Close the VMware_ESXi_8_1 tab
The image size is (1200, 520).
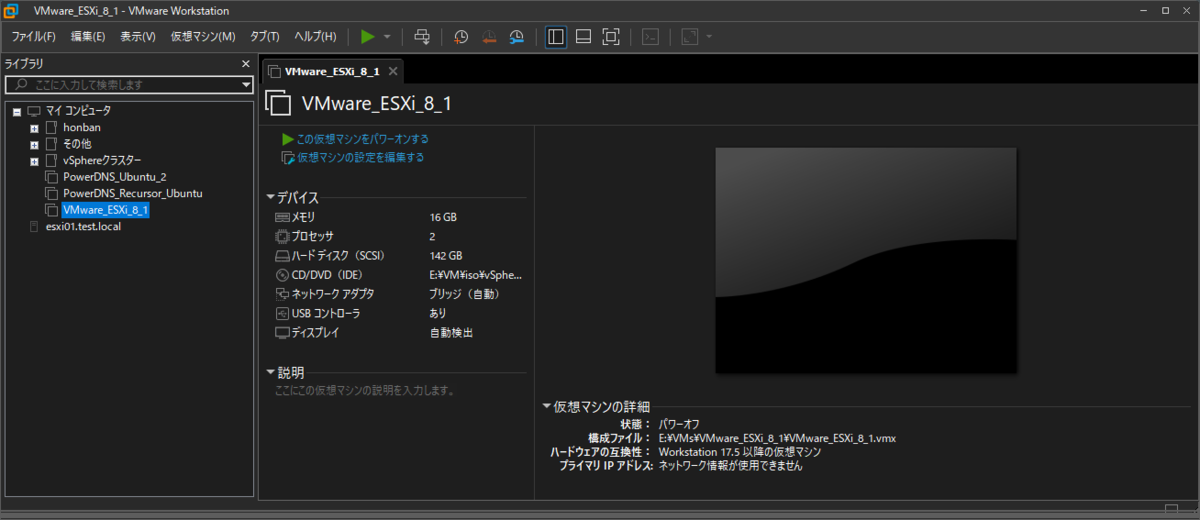point(393,72)
